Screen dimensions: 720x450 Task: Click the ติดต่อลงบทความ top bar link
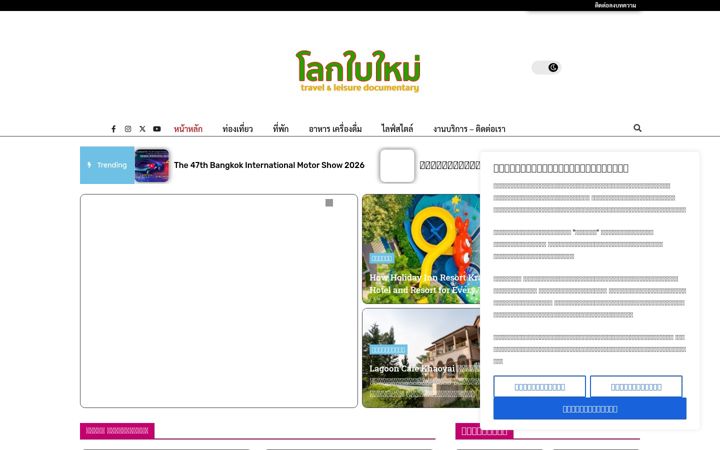point(615,6)
